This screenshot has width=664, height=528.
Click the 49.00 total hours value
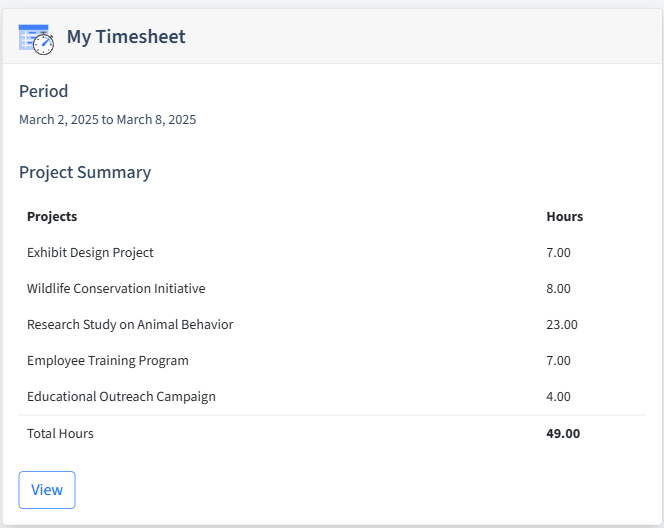[x=563, y=434]
